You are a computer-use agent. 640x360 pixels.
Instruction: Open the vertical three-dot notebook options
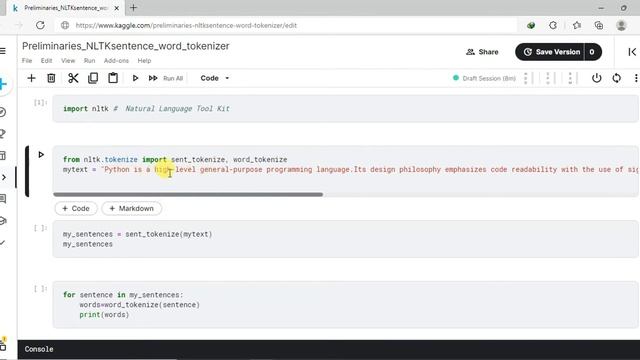(x=636, y=78)
